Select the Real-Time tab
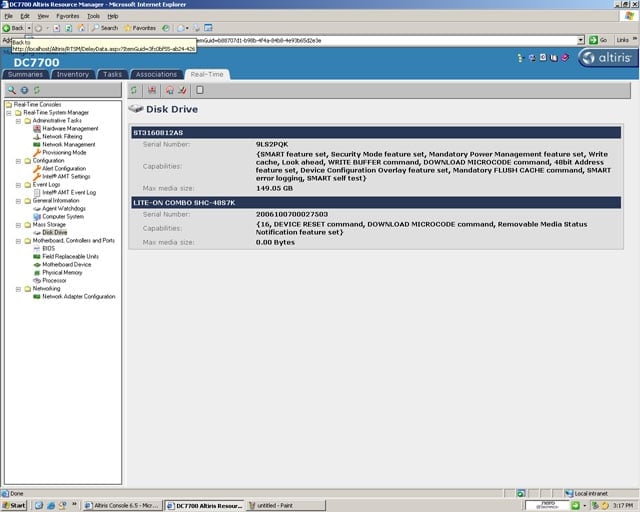Screen dimensions: 640x512 pyautogui.click(x=207, y=74)
